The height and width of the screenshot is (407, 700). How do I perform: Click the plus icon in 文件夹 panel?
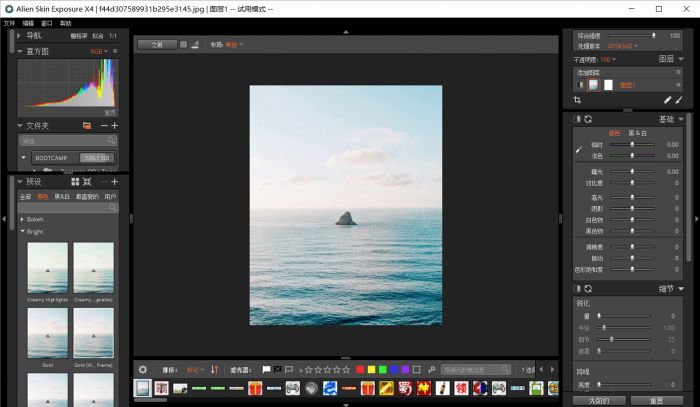point(115,126)
